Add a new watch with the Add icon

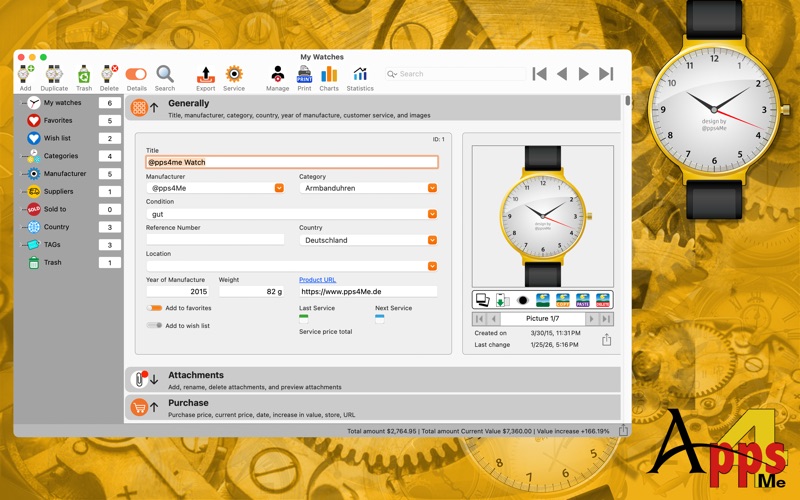26,74
